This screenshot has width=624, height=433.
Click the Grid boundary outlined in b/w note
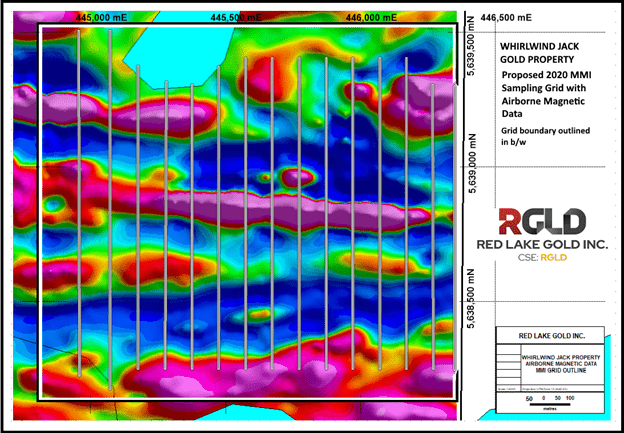coord(545,136)
